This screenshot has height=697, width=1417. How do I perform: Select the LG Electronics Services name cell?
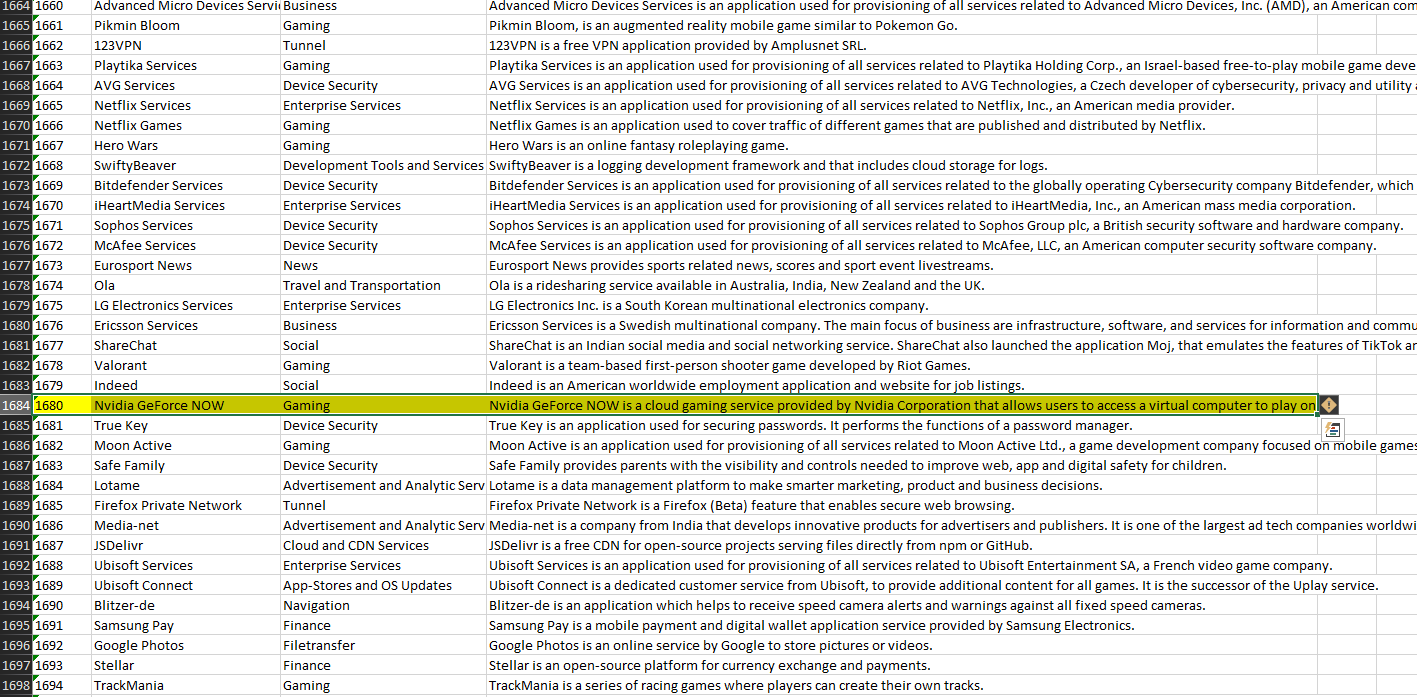tap(186, 305)
